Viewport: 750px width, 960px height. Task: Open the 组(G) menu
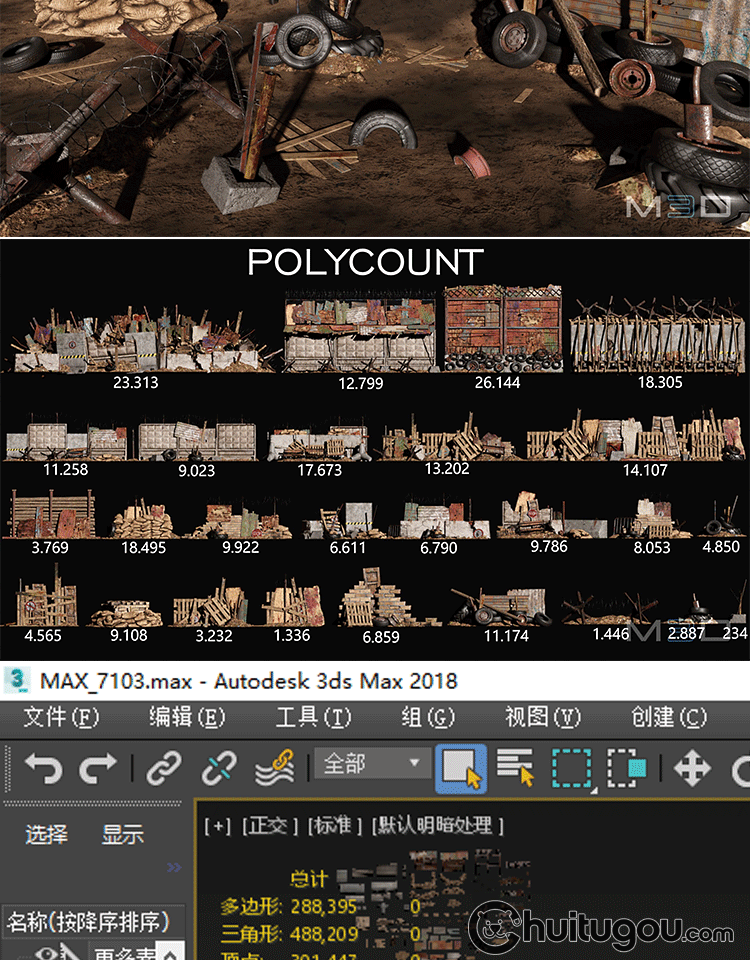click(428, 717)
